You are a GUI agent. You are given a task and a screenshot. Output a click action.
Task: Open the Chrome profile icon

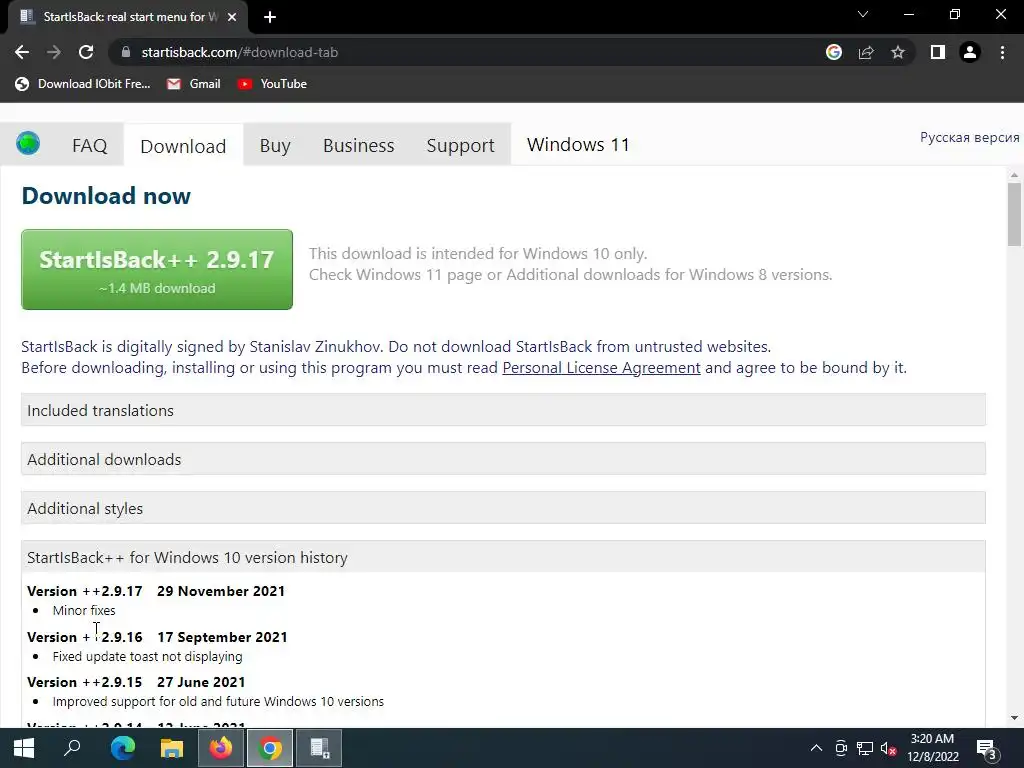coord(970,52)
